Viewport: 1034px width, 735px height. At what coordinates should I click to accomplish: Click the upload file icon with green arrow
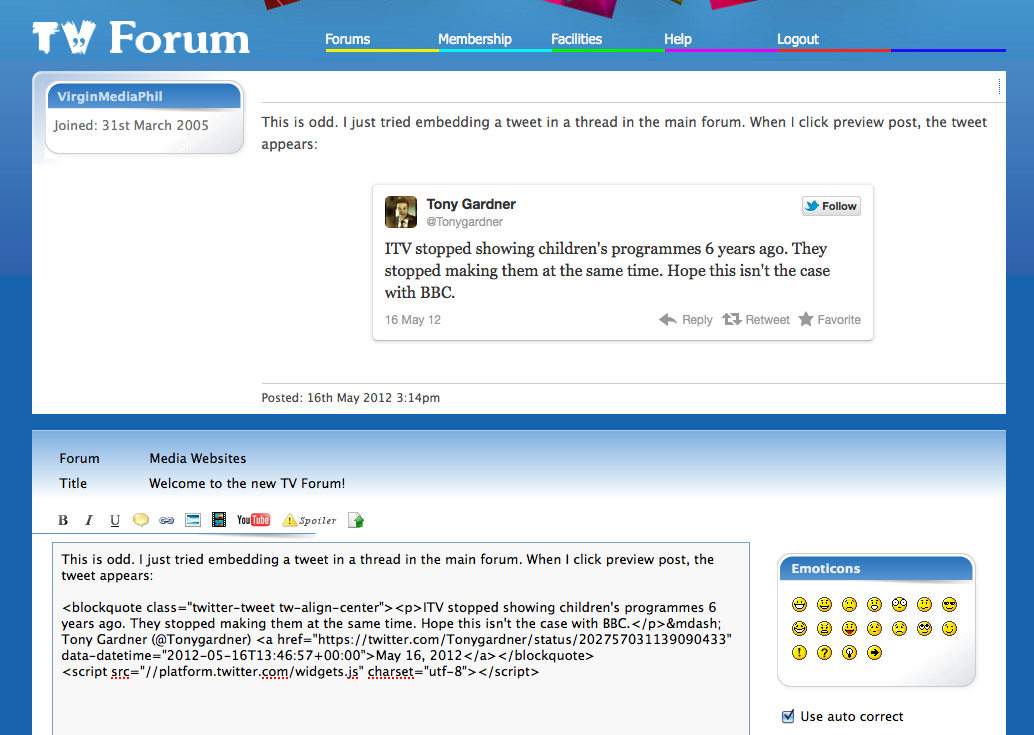[x=356, y=520]
